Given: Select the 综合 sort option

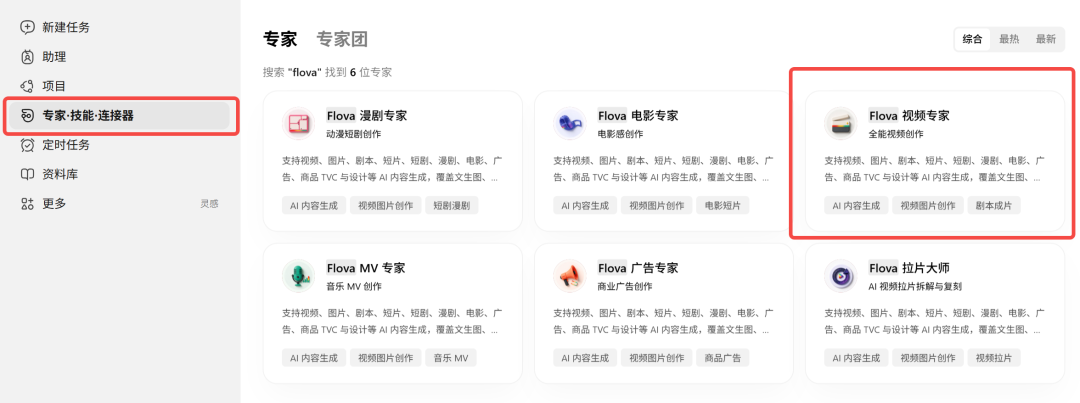Looking at the screenshot, I should point(973,39).
